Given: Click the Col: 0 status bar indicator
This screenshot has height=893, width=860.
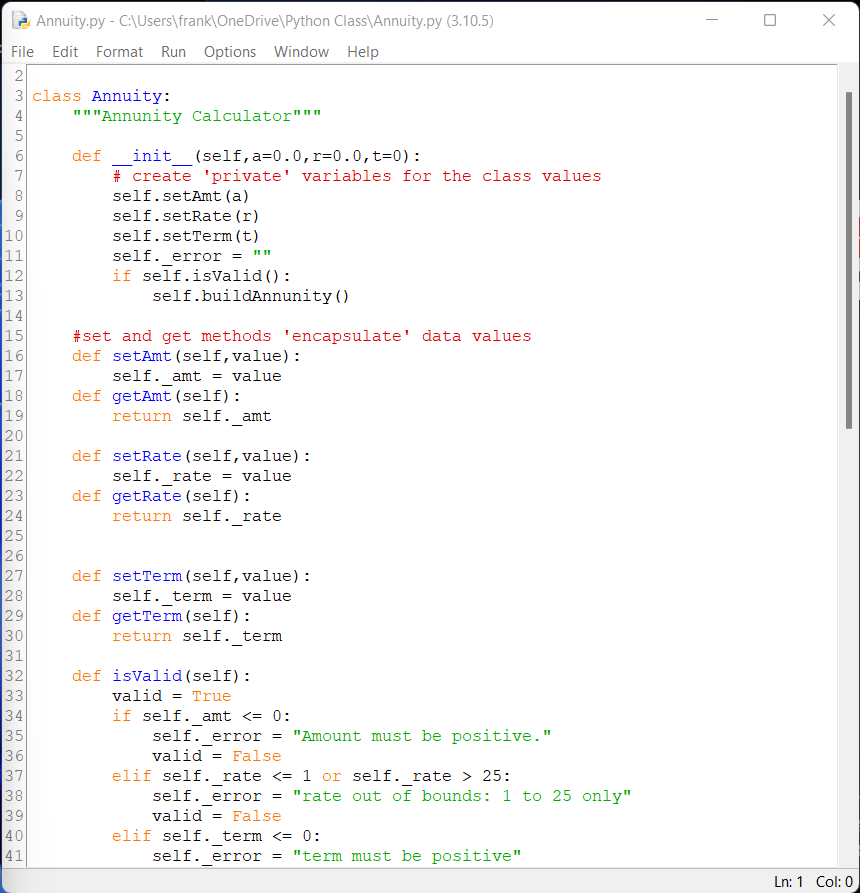Looking at the screenshot, I should [x=834, y=882].
